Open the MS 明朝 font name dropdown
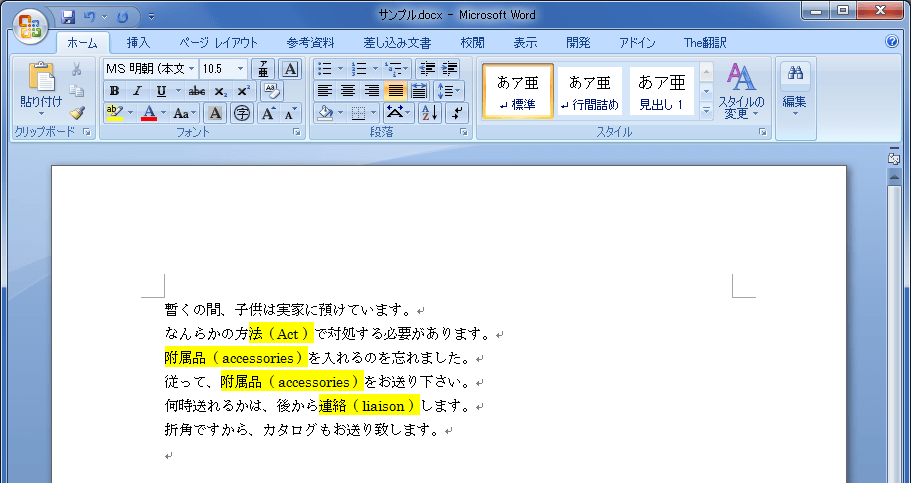Image resolution: width=911 pixels, height=483 pixels. pos(191,69)
